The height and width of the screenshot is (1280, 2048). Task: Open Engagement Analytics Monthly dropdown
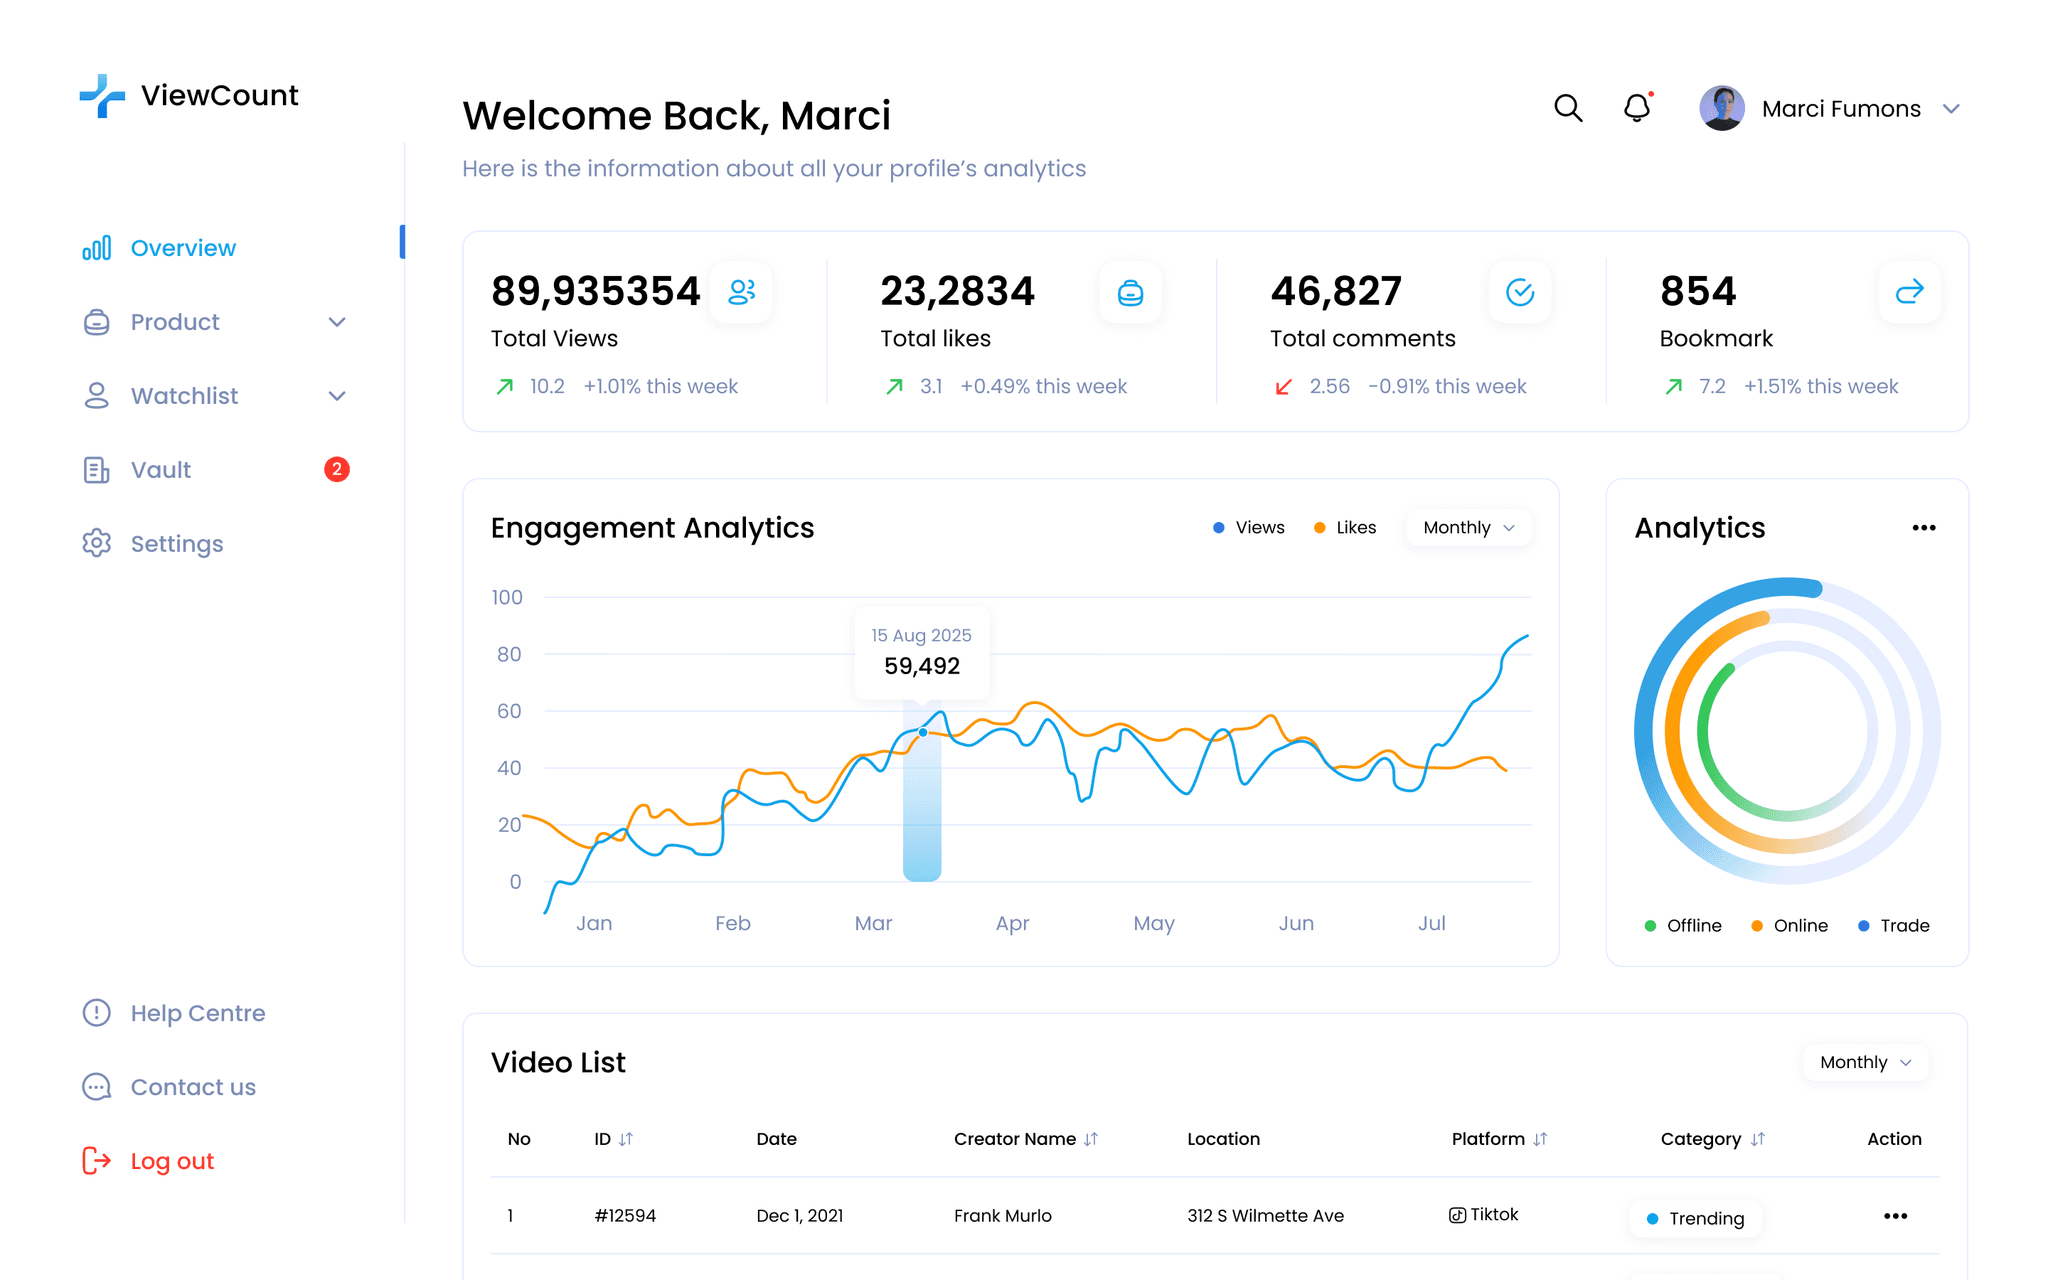[1468, 528]
